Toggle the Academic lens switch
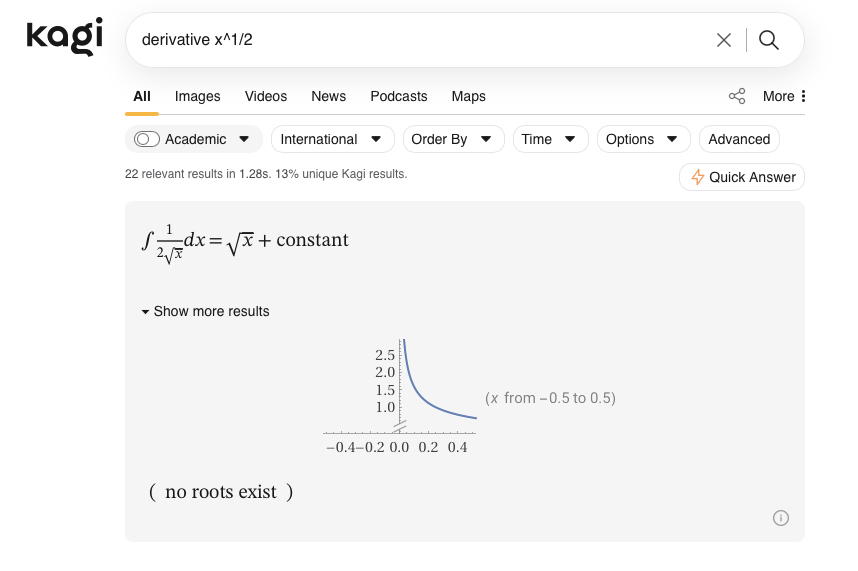The width and height of the screenshot is (858, 571). click(147, 139)
